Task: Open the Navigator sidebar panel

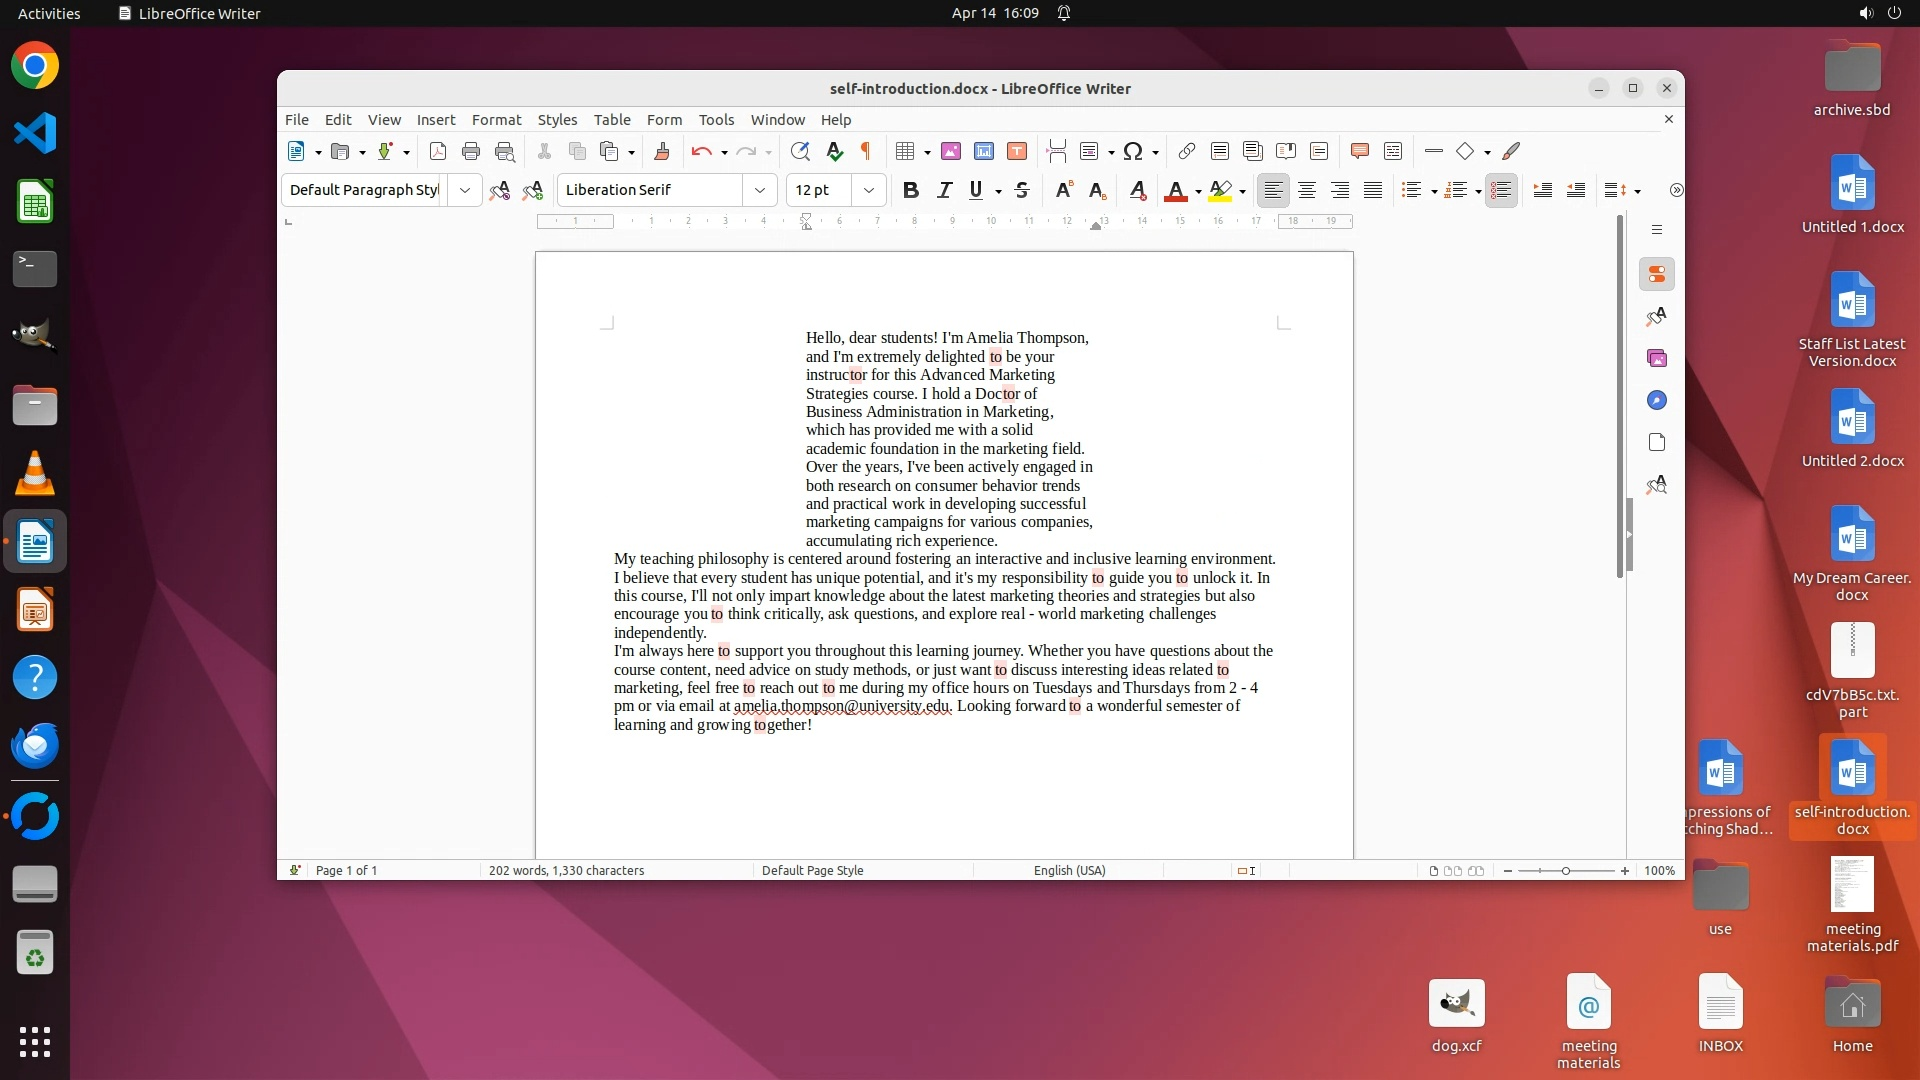Action: tap(1657, 400)
